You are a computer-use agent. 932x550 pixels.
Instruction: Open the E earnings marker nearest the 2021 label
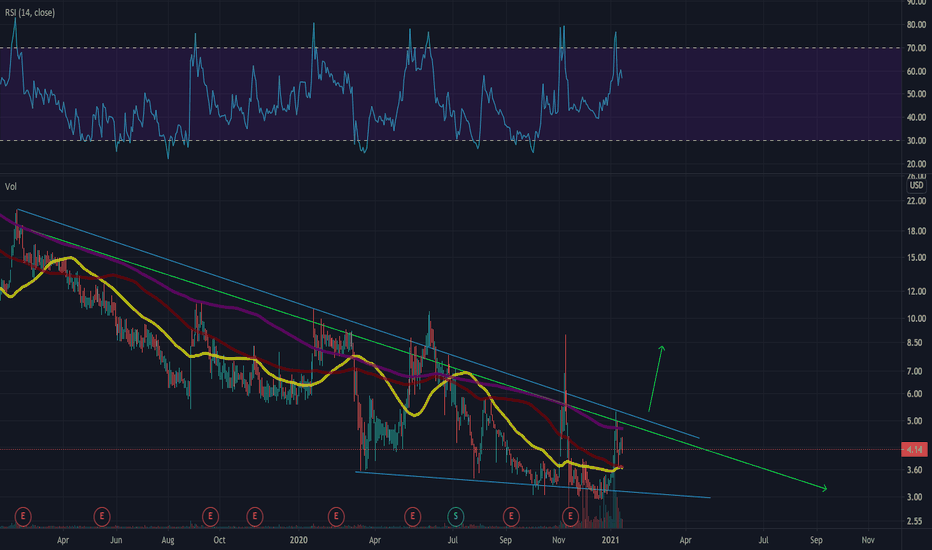tap(570, 516)
